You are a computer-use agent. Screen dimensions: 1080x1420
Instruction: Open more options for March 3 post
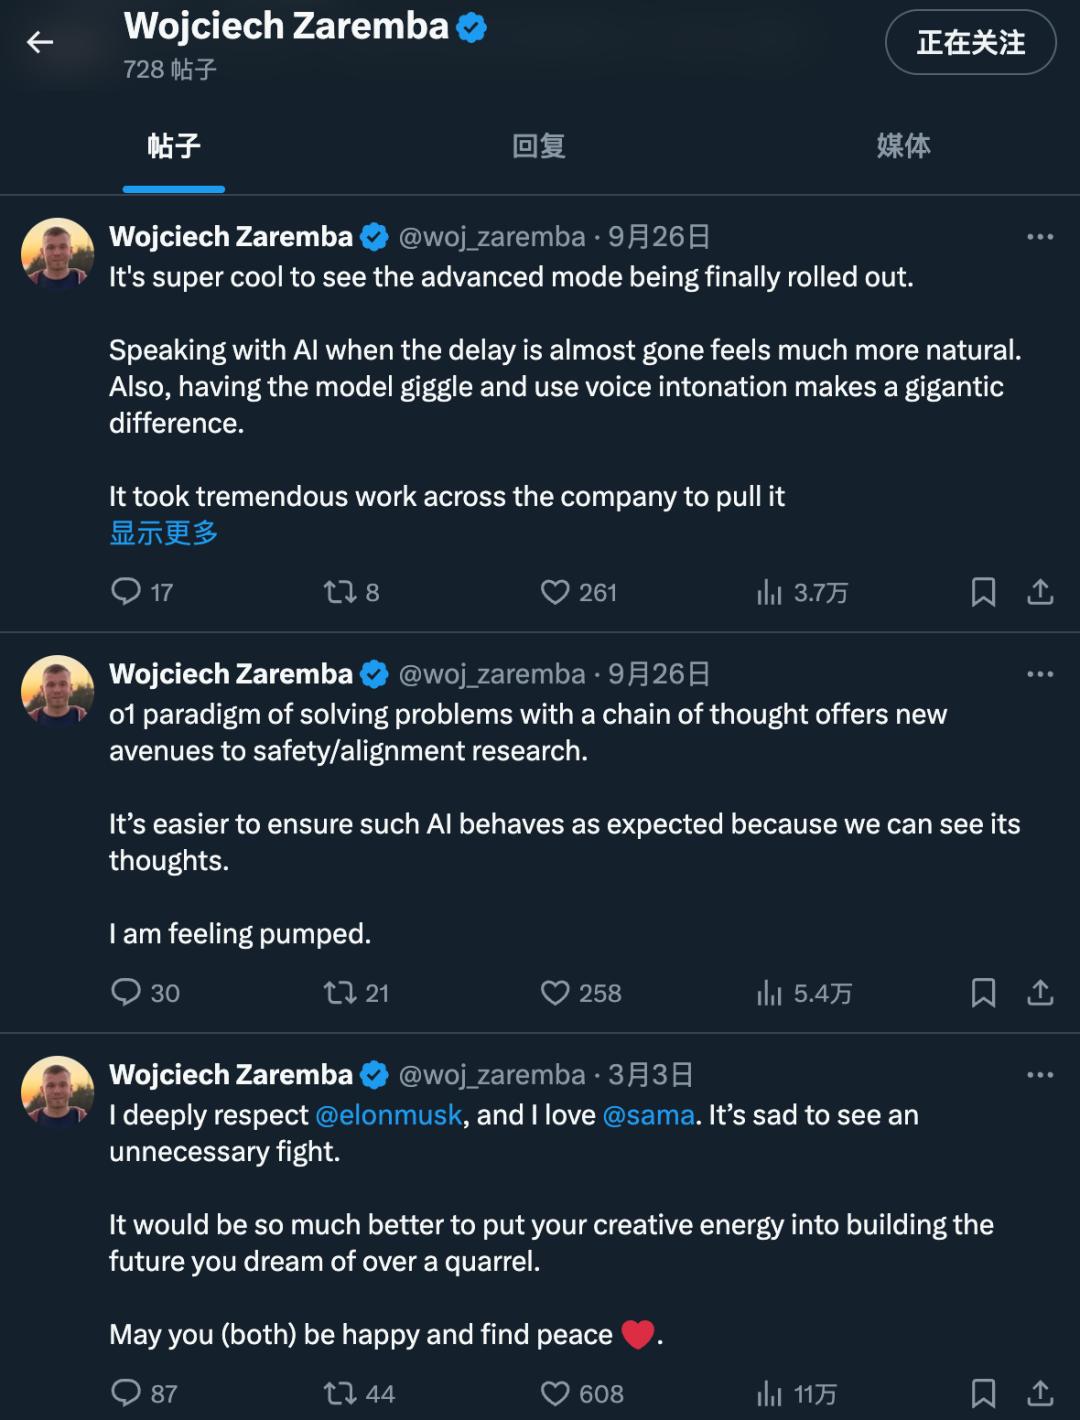pos(1040,1075)
